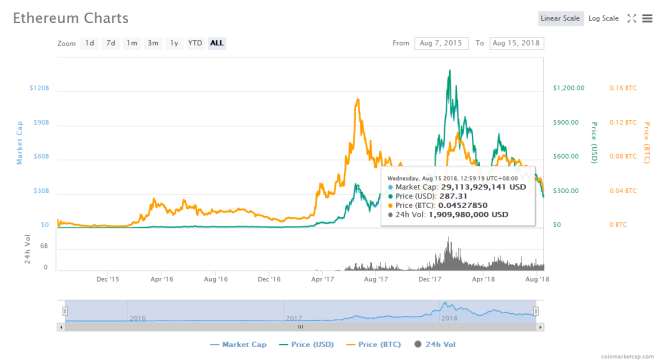
Task: Click the Market Cap vertical axis title
Action: tap(19, 143)
